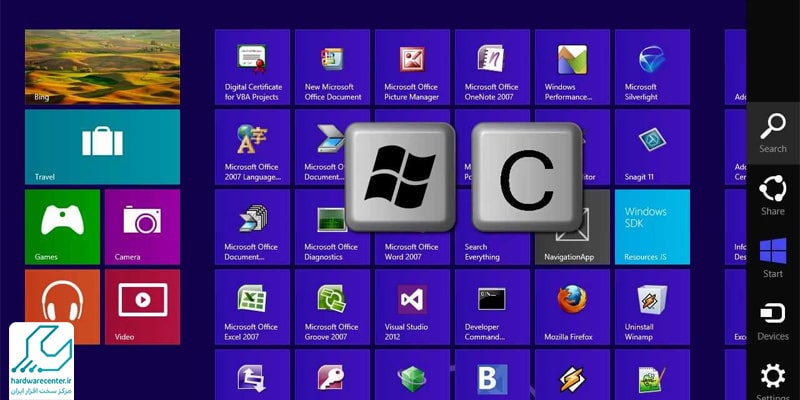Launch Microsoft Office Picture Manager
The image size is (800, 400).
(412, 67)
